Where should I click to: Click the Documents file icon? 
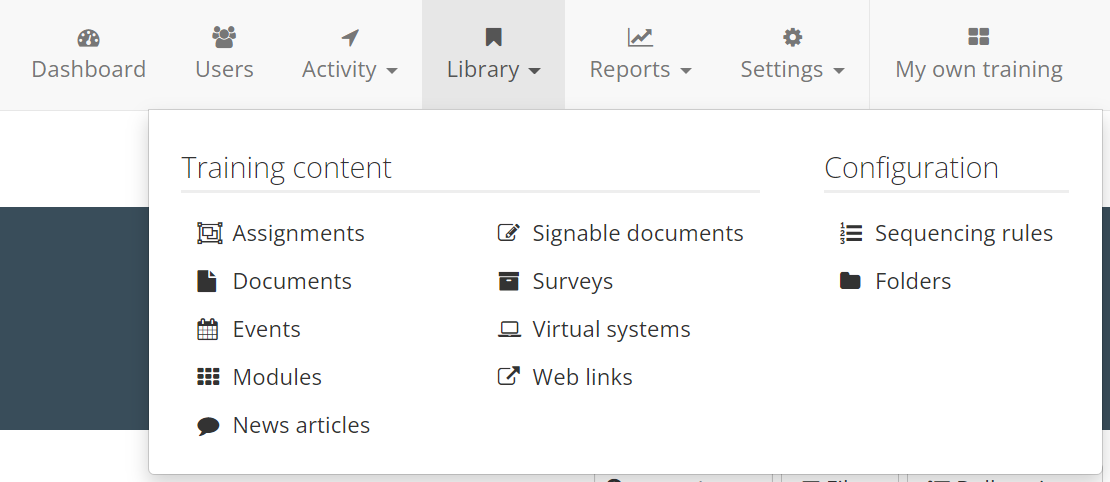[x=207, y=282]
